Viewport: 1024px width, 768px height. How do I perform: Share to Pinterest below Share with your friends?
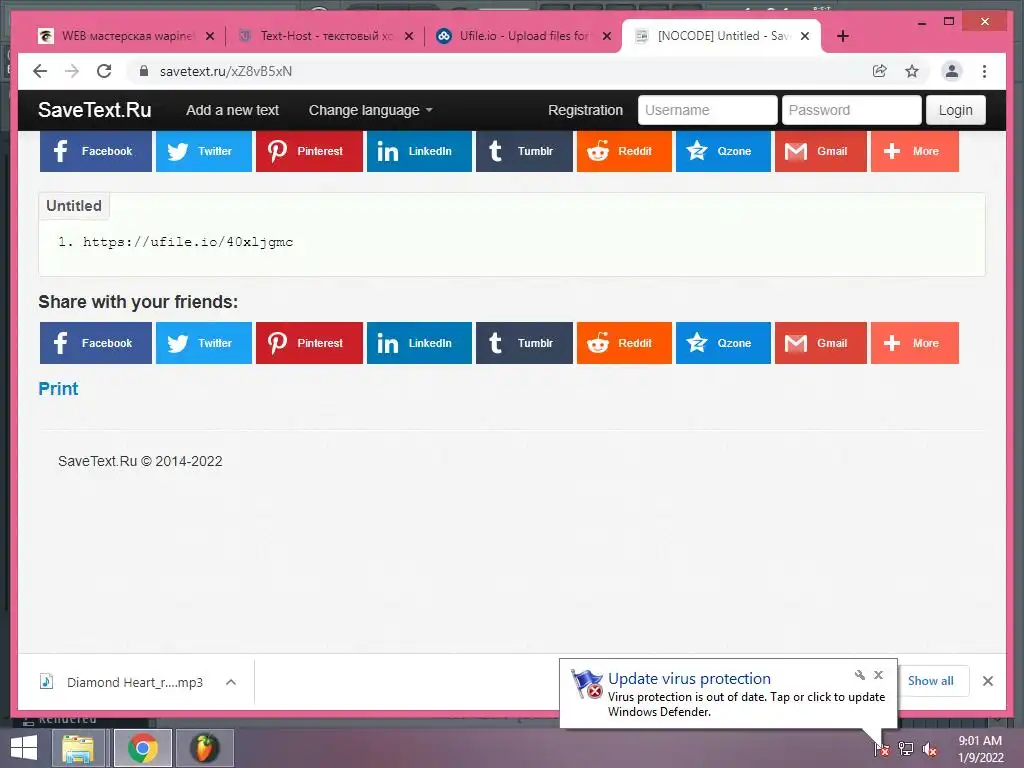coord(309,343)
